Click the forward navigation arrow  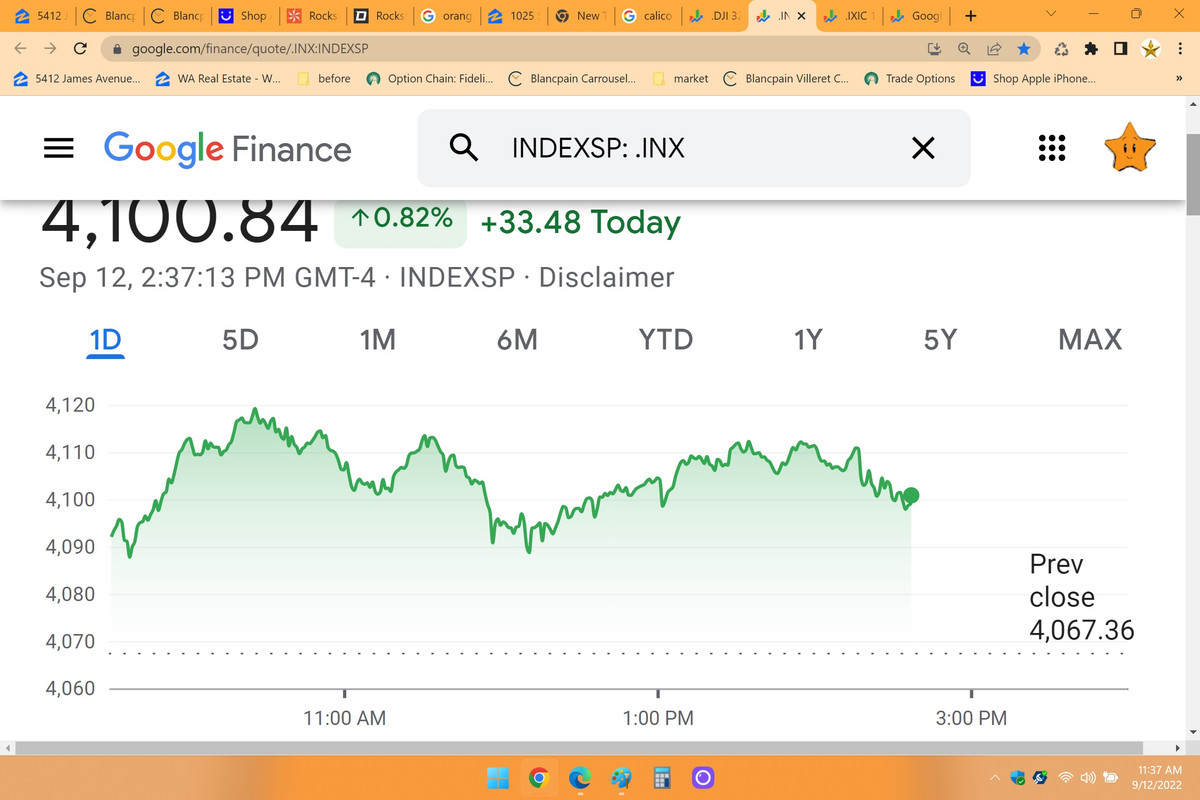[50, 47]
